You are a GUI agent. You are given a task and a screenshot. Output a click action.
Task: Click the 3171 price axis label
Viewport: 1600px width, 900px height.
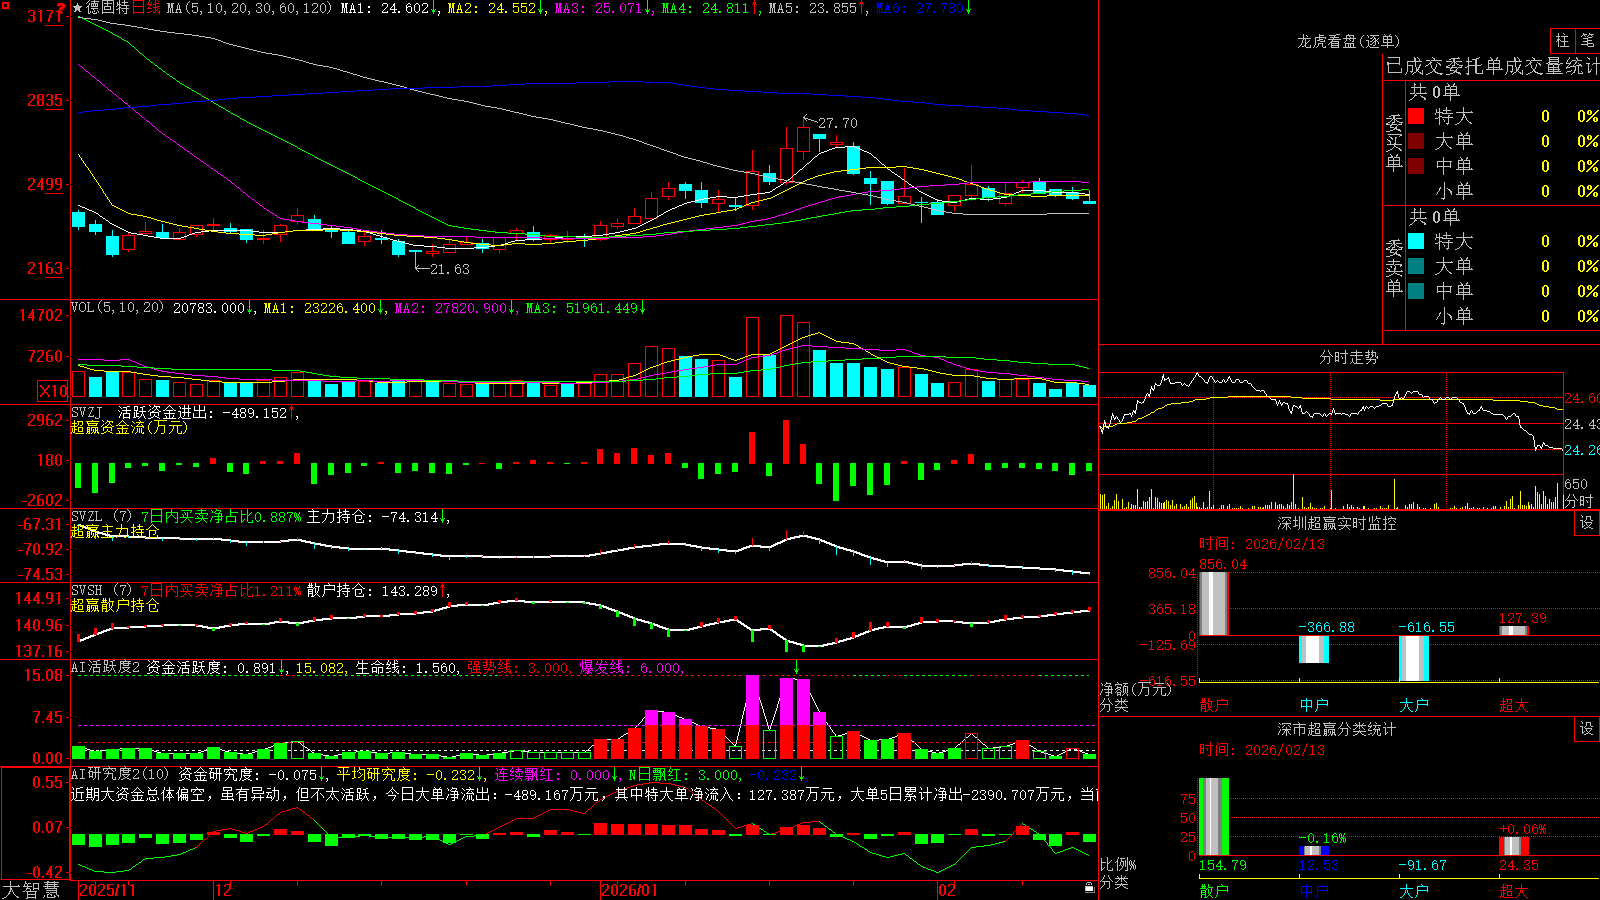pos(46,16)
